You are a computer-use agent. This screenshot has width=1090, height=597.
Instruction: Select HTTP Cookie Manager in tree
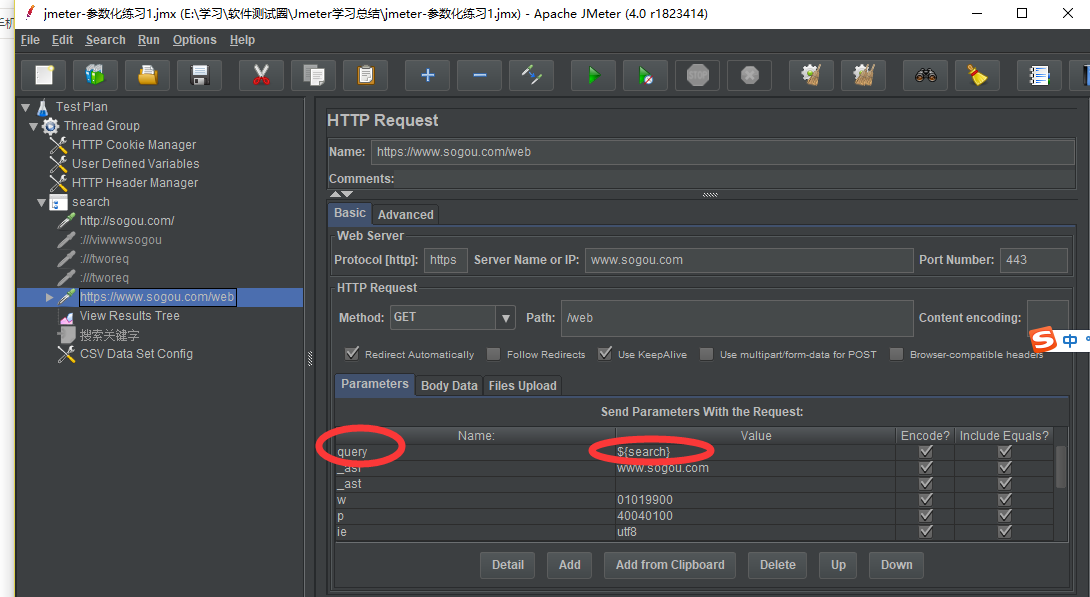point(133,145)
